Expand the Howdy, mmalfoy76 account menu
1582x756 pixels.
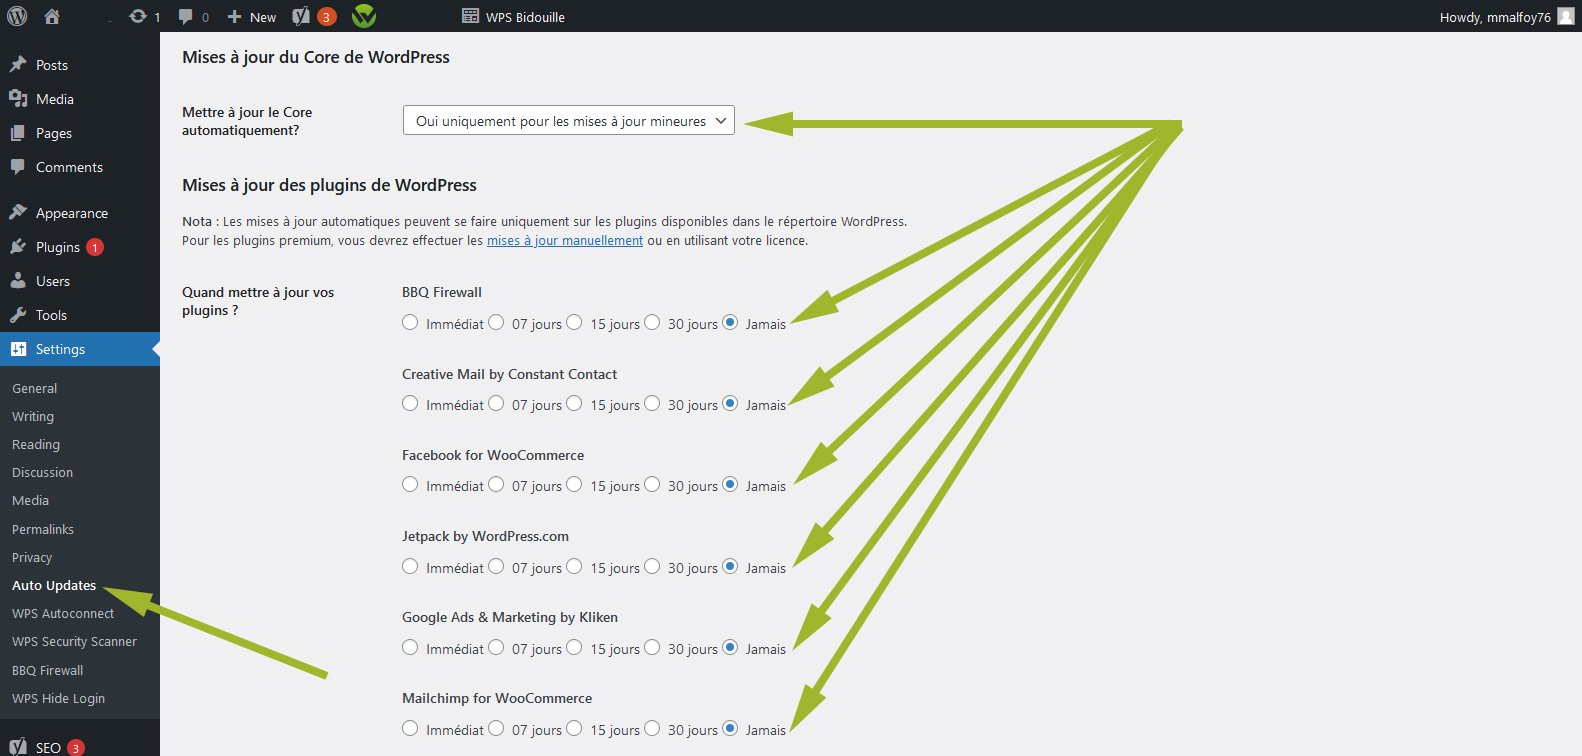[x=1495, y=16]
